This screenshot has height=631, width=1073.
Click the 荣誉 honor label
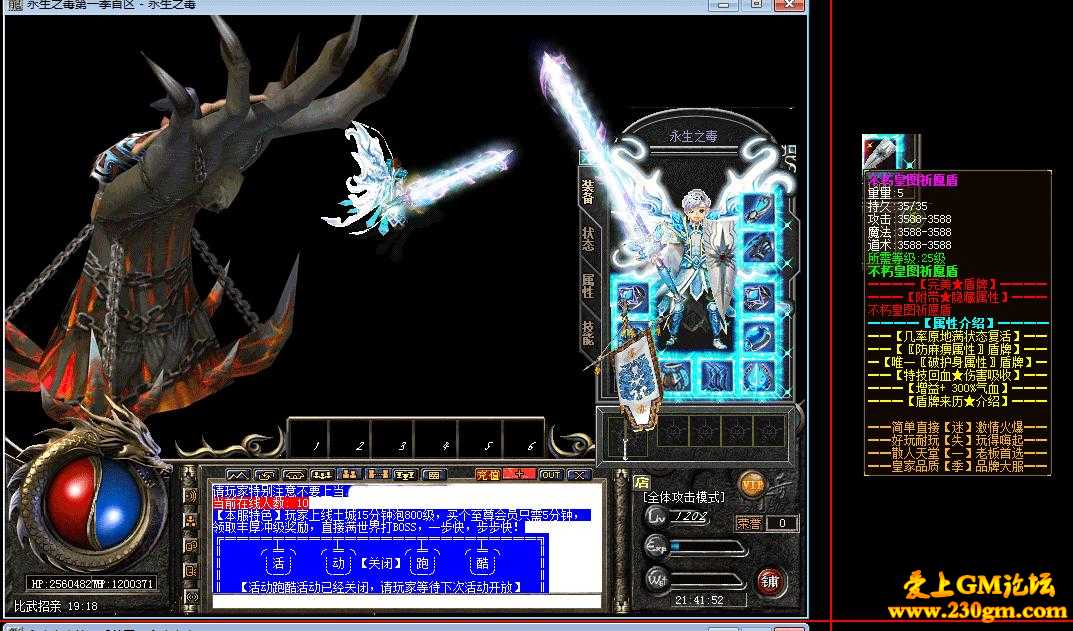click(749, 524)
